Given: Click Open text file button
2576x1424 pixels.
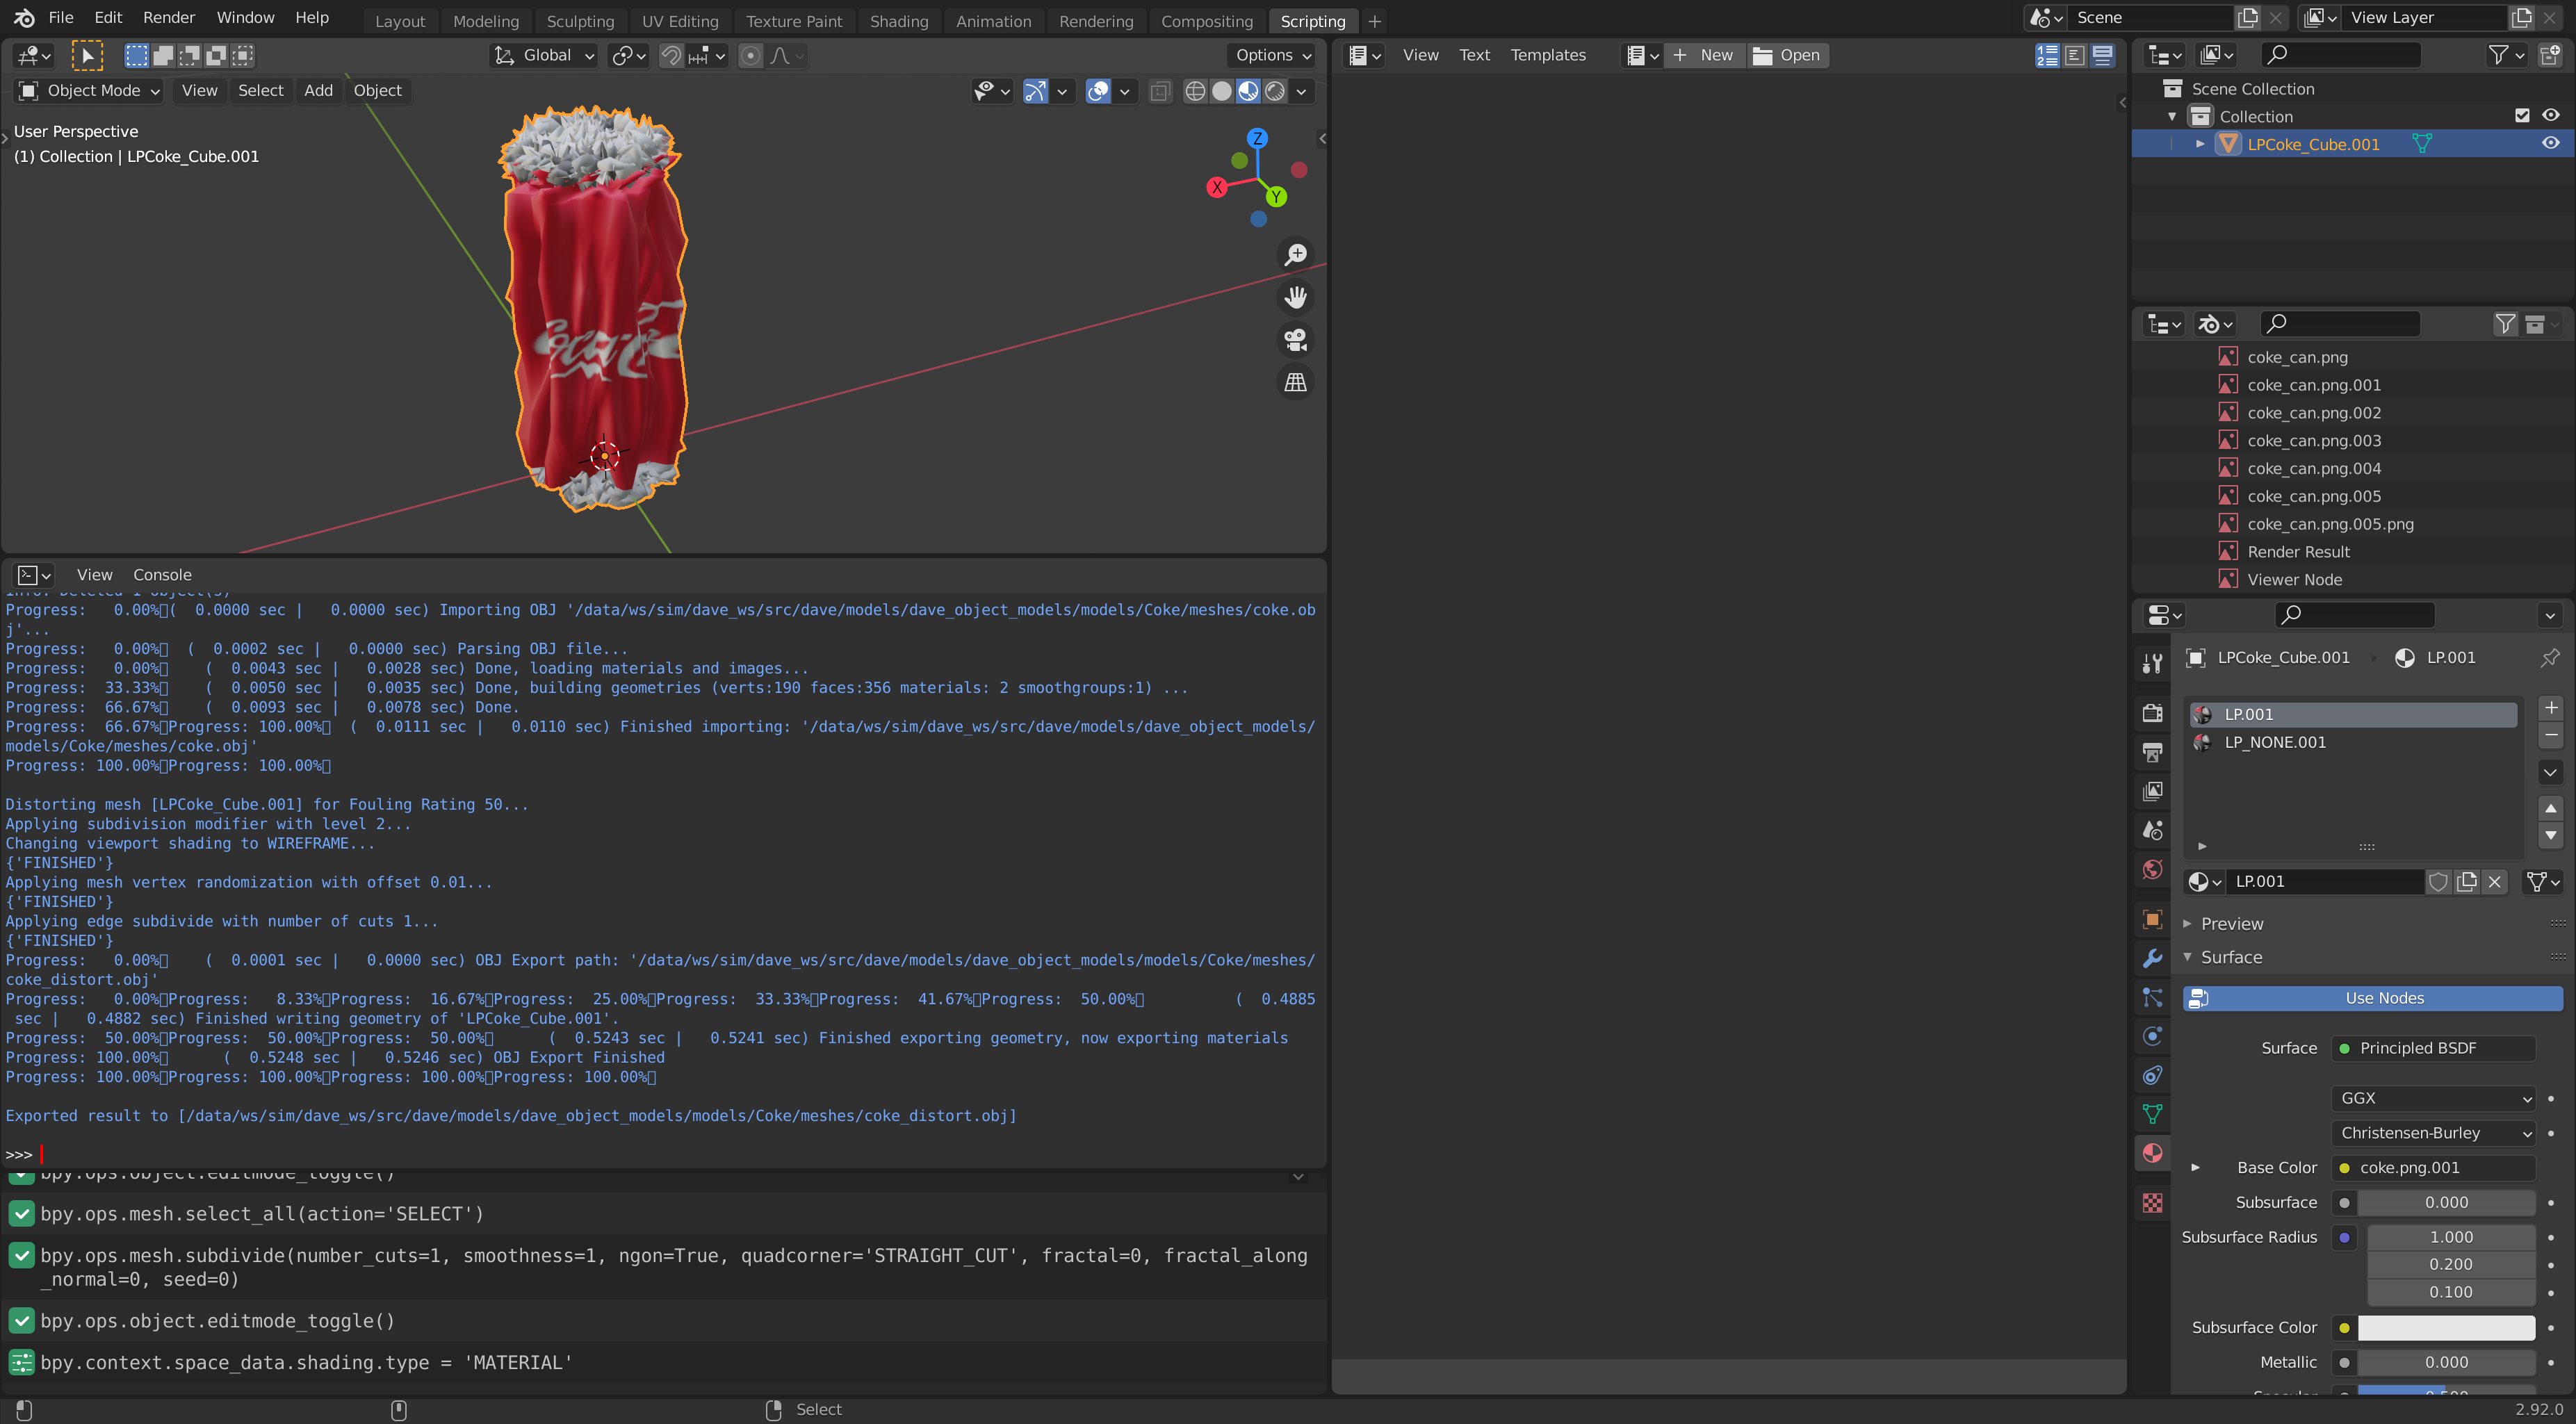Looking at the screenshot, I should pos(1787,56).
